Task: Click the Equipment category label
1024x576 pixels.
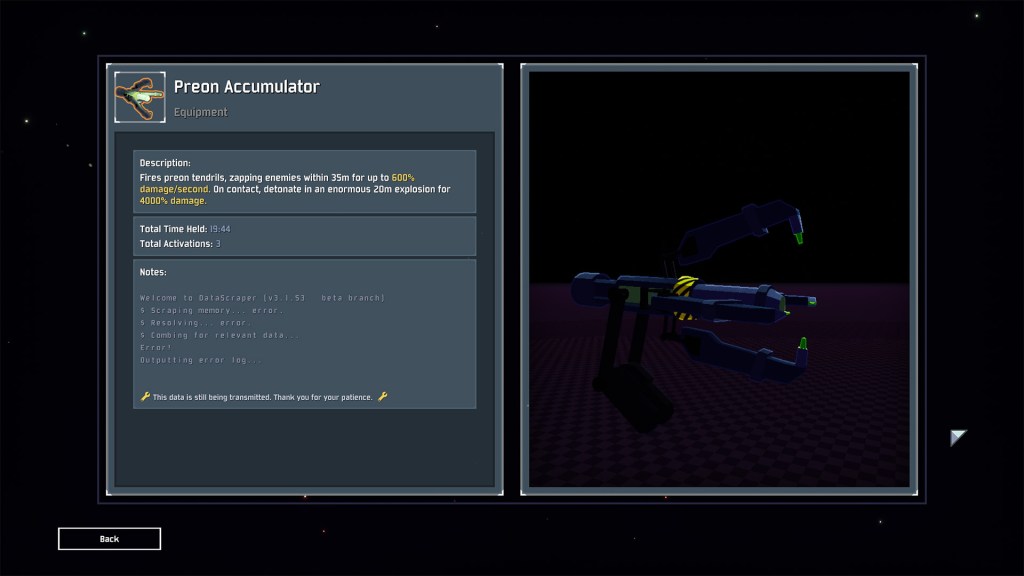Action: (200, 112)
